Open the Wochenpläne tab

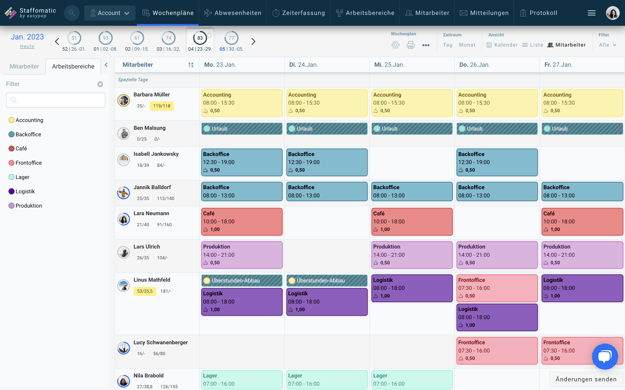click(x=168, y=13)
